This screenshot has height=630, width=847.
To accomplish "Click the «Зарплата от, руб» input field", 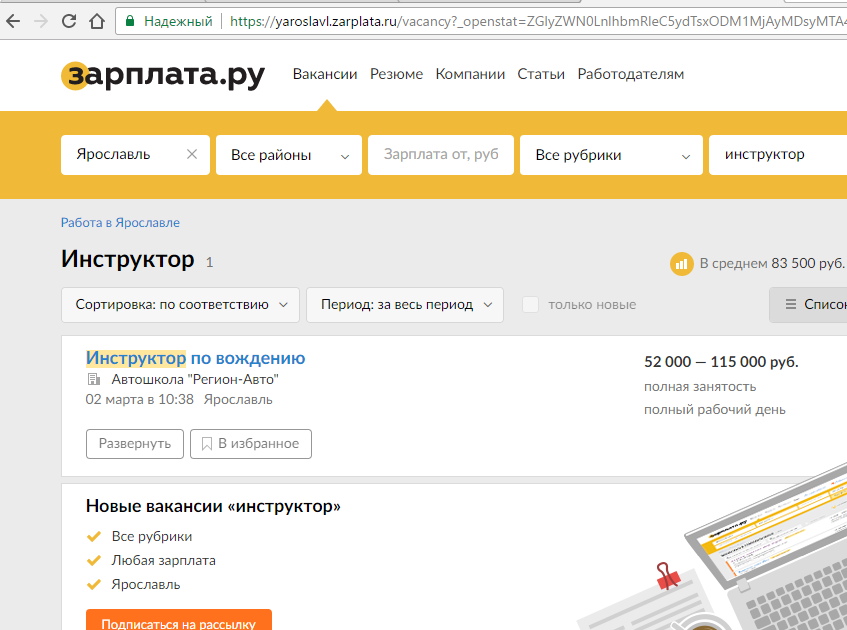I will click(441, 155).
